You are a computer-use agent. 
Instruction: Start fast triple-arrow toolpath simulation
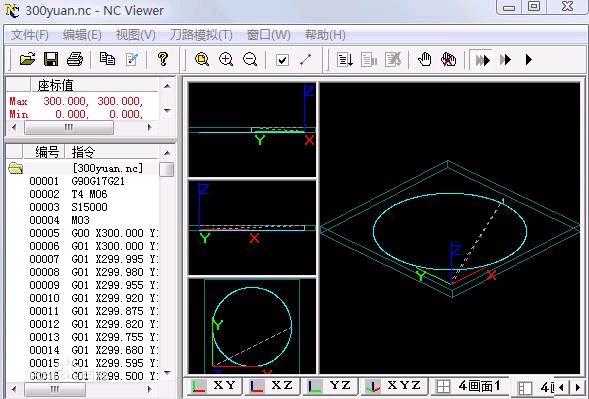tap(482, 60)
